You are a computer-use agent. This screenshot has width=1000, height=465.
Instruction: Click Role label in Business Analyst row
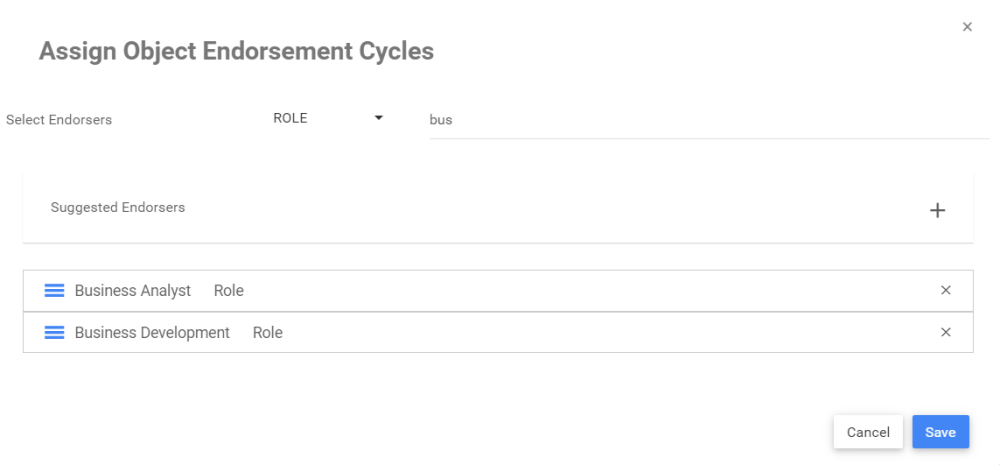click(229, 291)
